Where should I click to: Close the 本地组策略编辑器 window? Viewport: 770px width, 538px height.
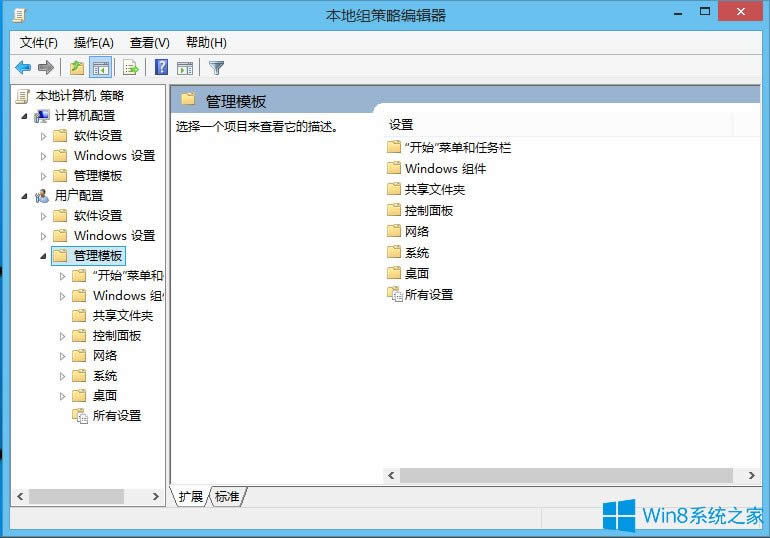pyautogui.click(x=741, y=11)
